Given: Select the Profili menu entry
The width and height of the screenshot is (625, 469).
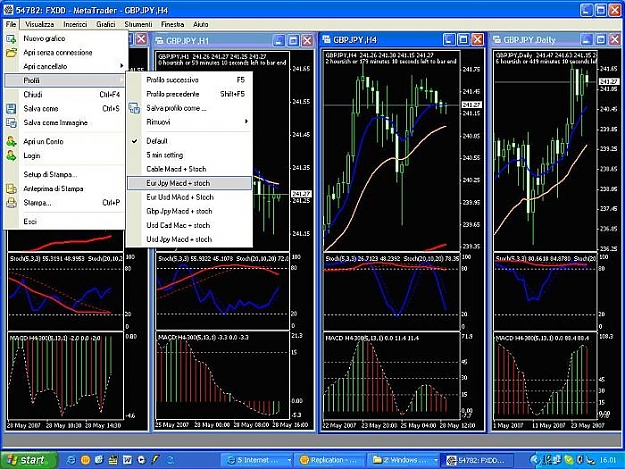Looking at the screenshot, I should click(x=64, y=80).
